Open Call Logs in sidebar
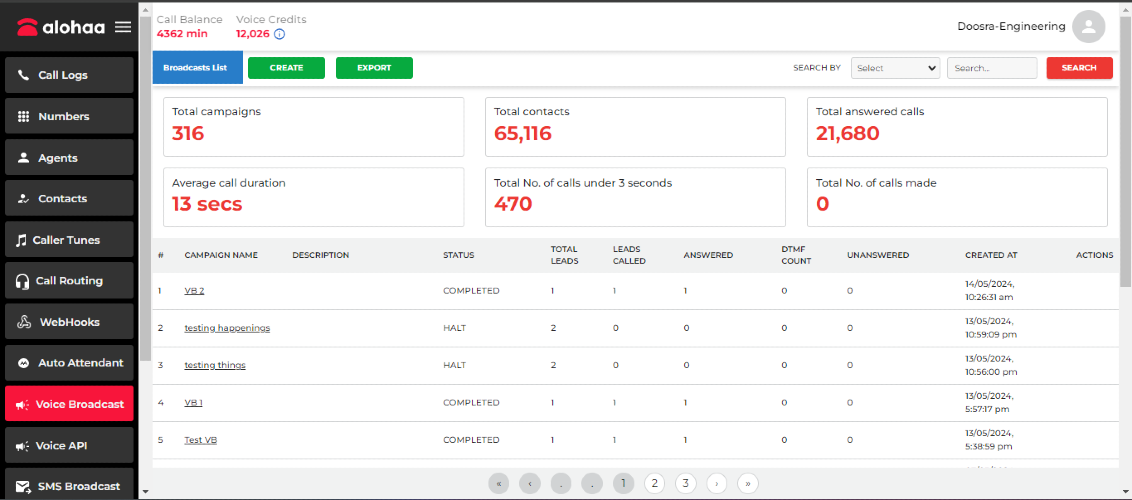1132x500 pixels. [x=69, y=75]
